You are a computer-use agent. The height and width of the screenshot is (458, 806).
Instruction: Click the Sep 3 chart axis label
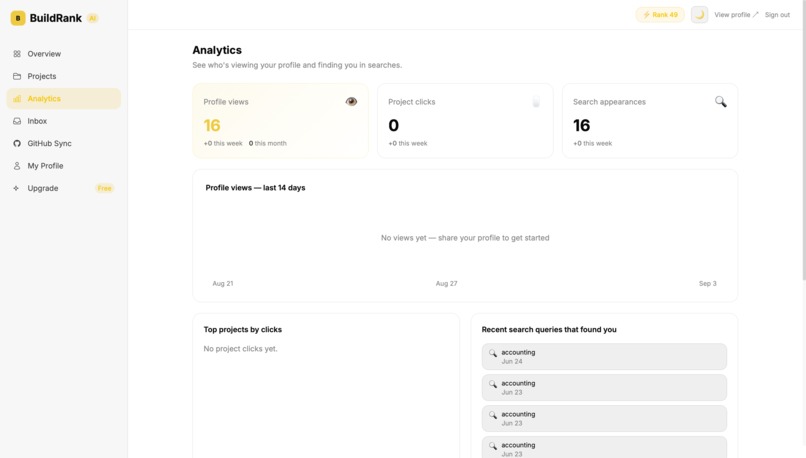pyautogui.click(x=707, y=283)
